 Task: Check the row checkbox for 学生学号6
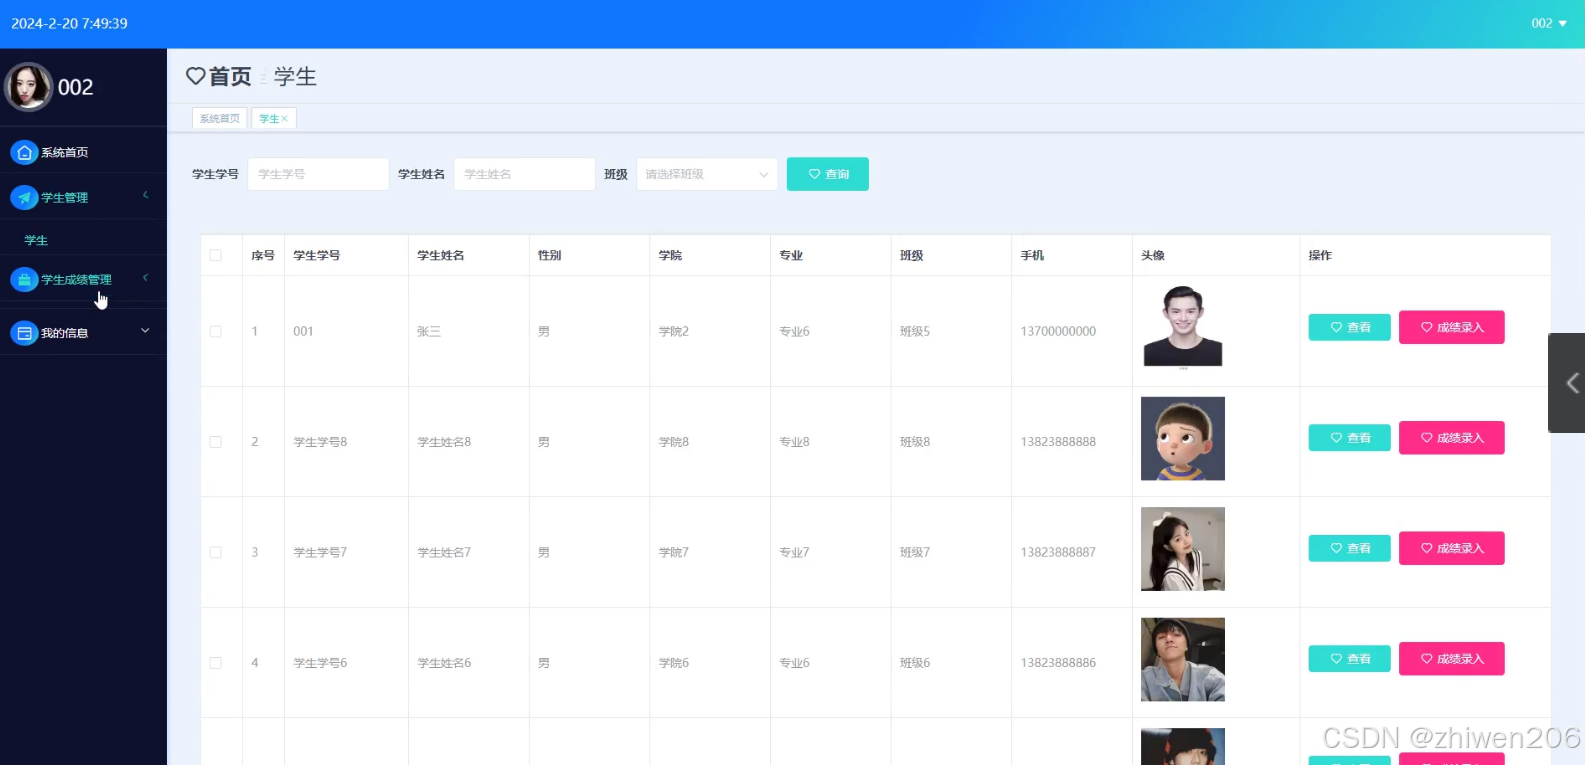pos(215,662)
